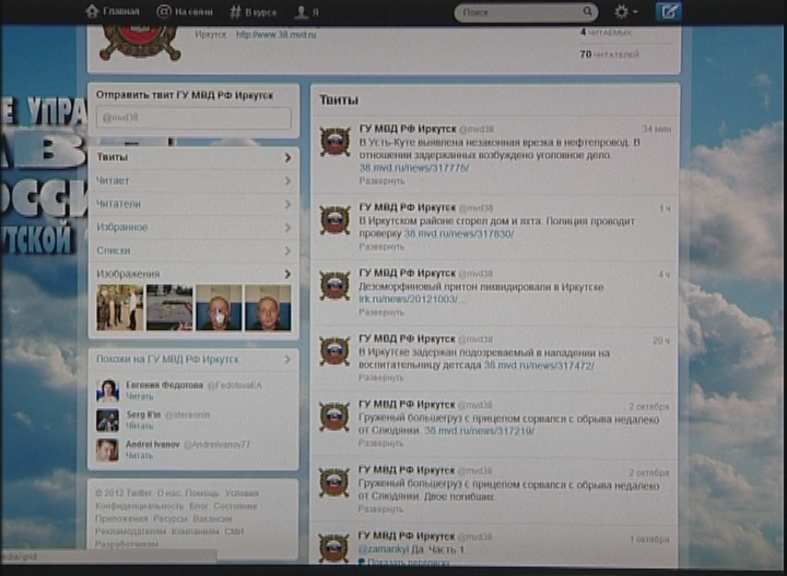787x576 pixels.
Task: Open Похожи на ГУ МВД РФ Иркутск
Action: tap(168, 359)
